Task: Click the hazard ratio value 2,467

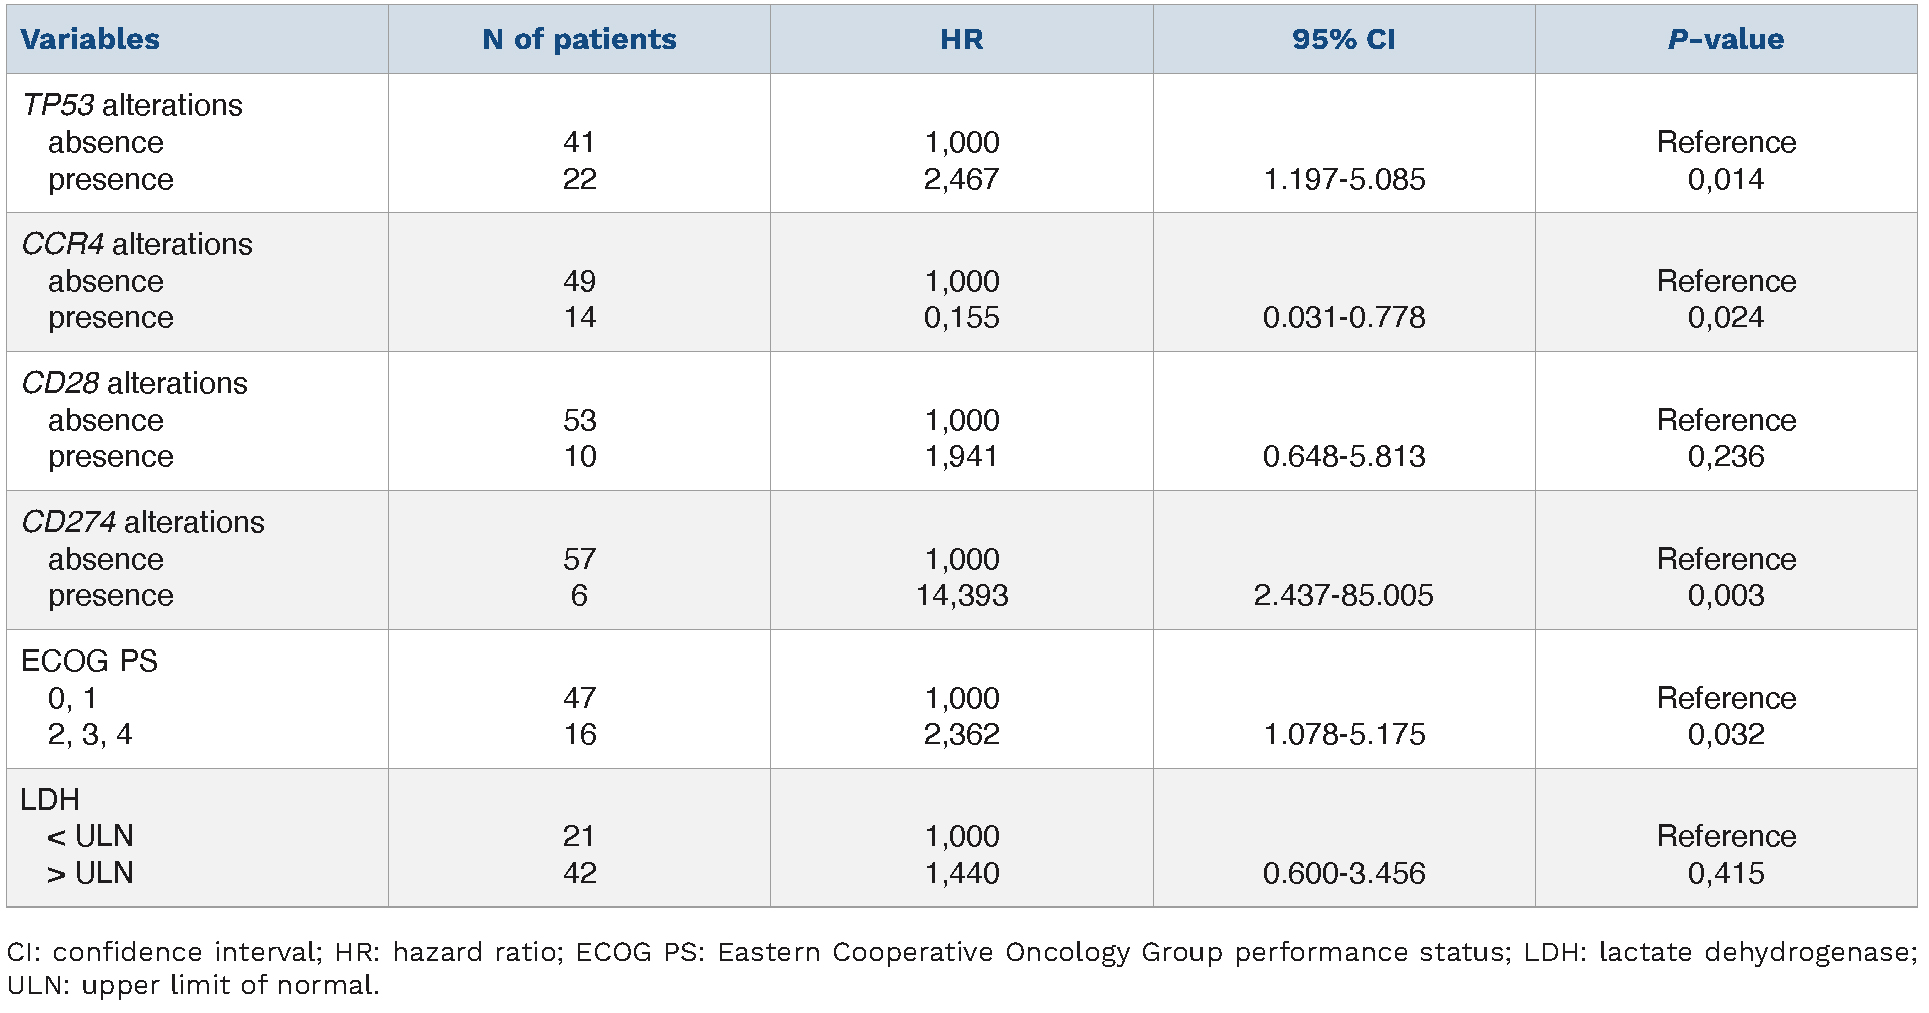Action: 961,179
